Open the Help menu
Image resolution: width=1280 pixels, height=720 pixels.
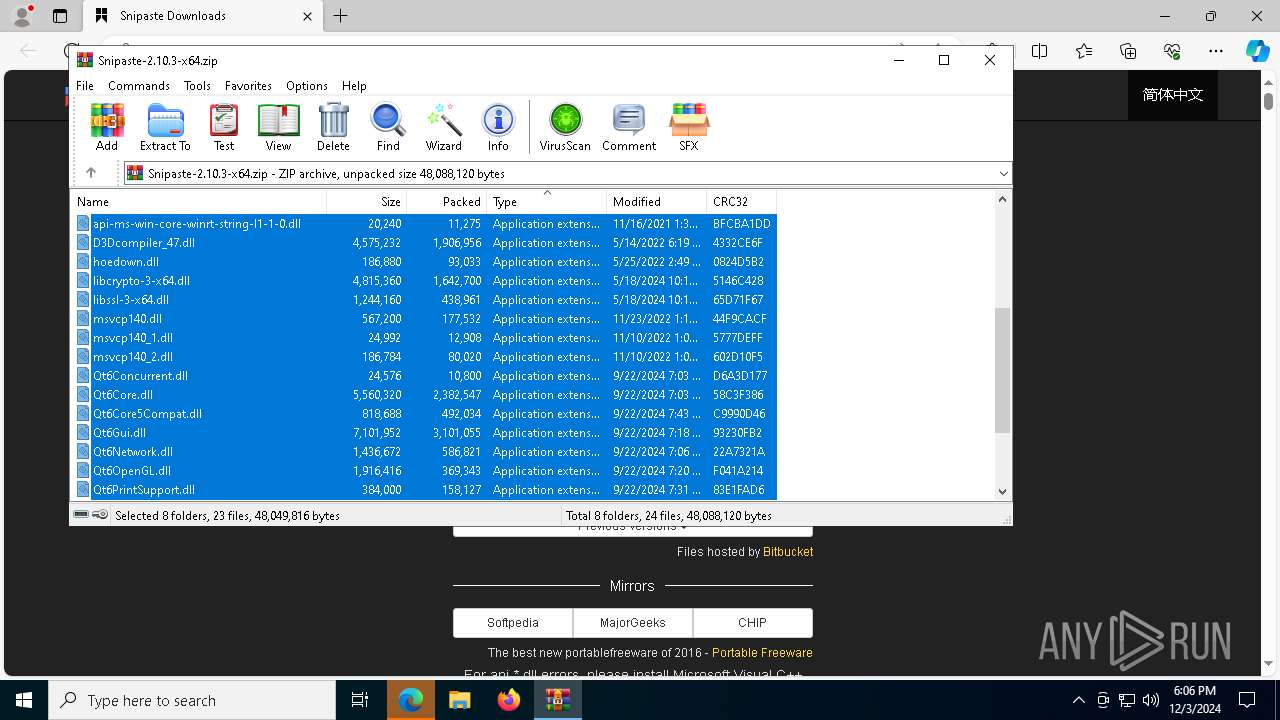(354, 86)
